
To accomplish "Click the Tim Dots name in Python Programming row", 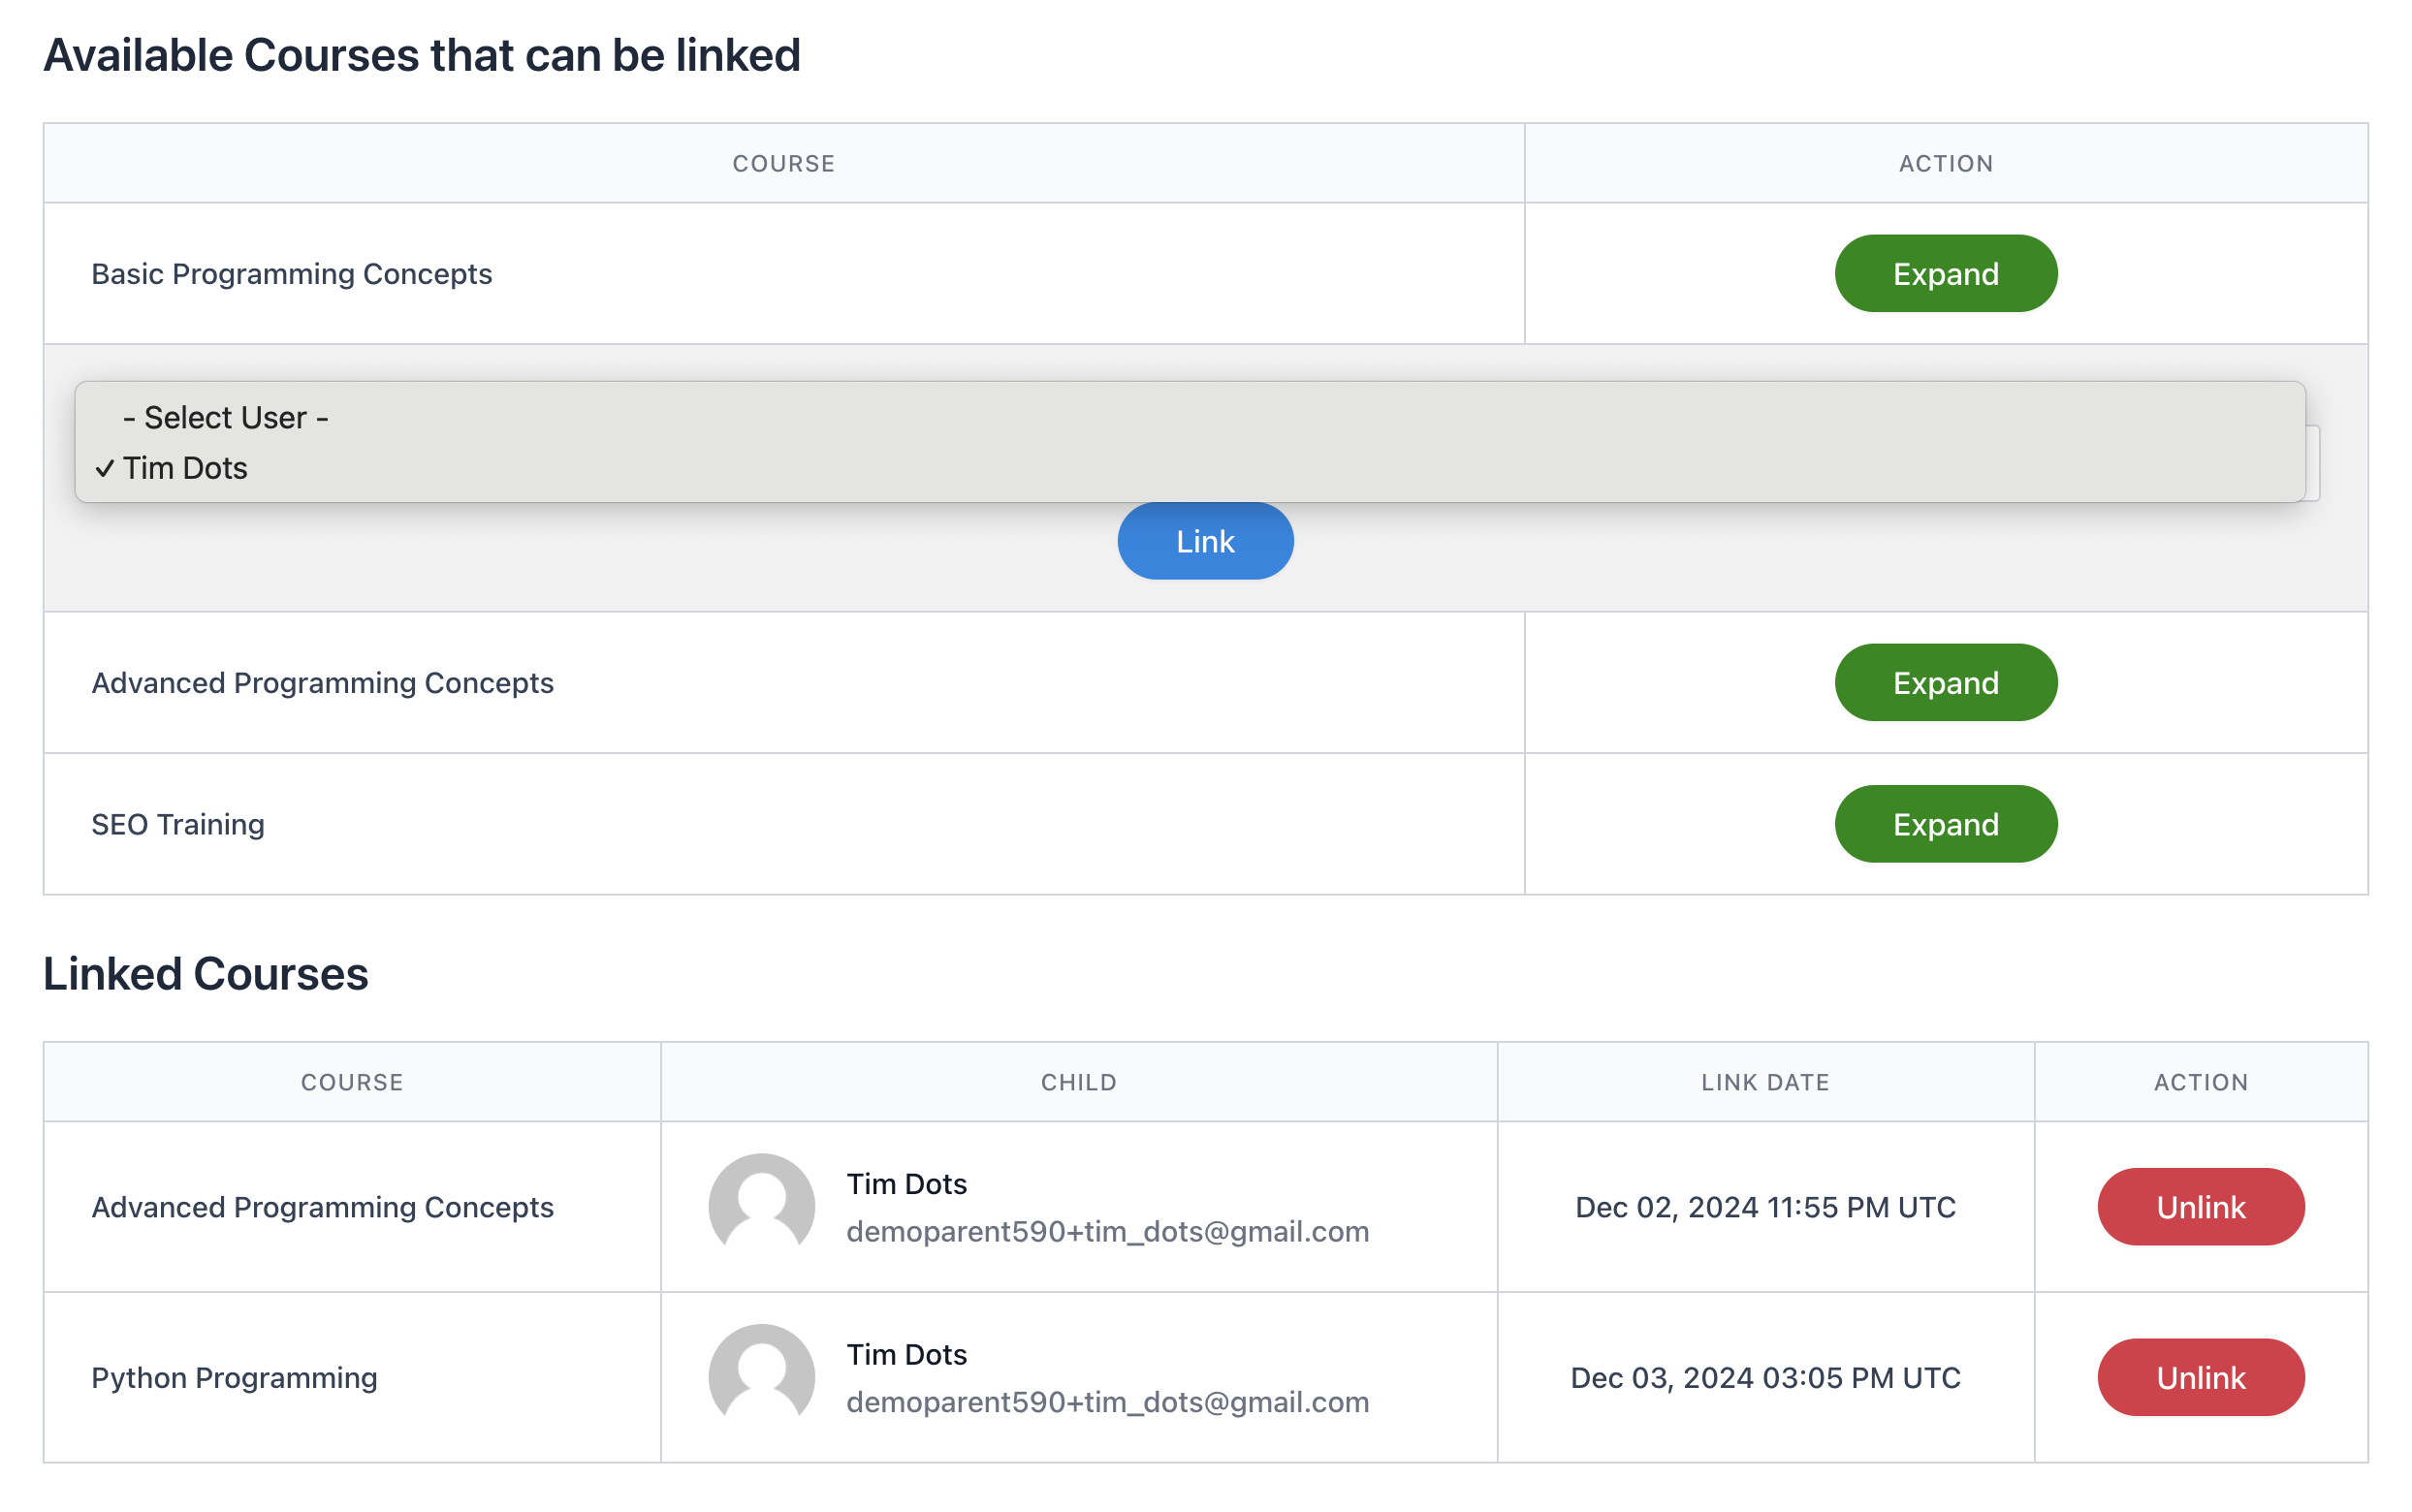I will (x=906, y=1353).
